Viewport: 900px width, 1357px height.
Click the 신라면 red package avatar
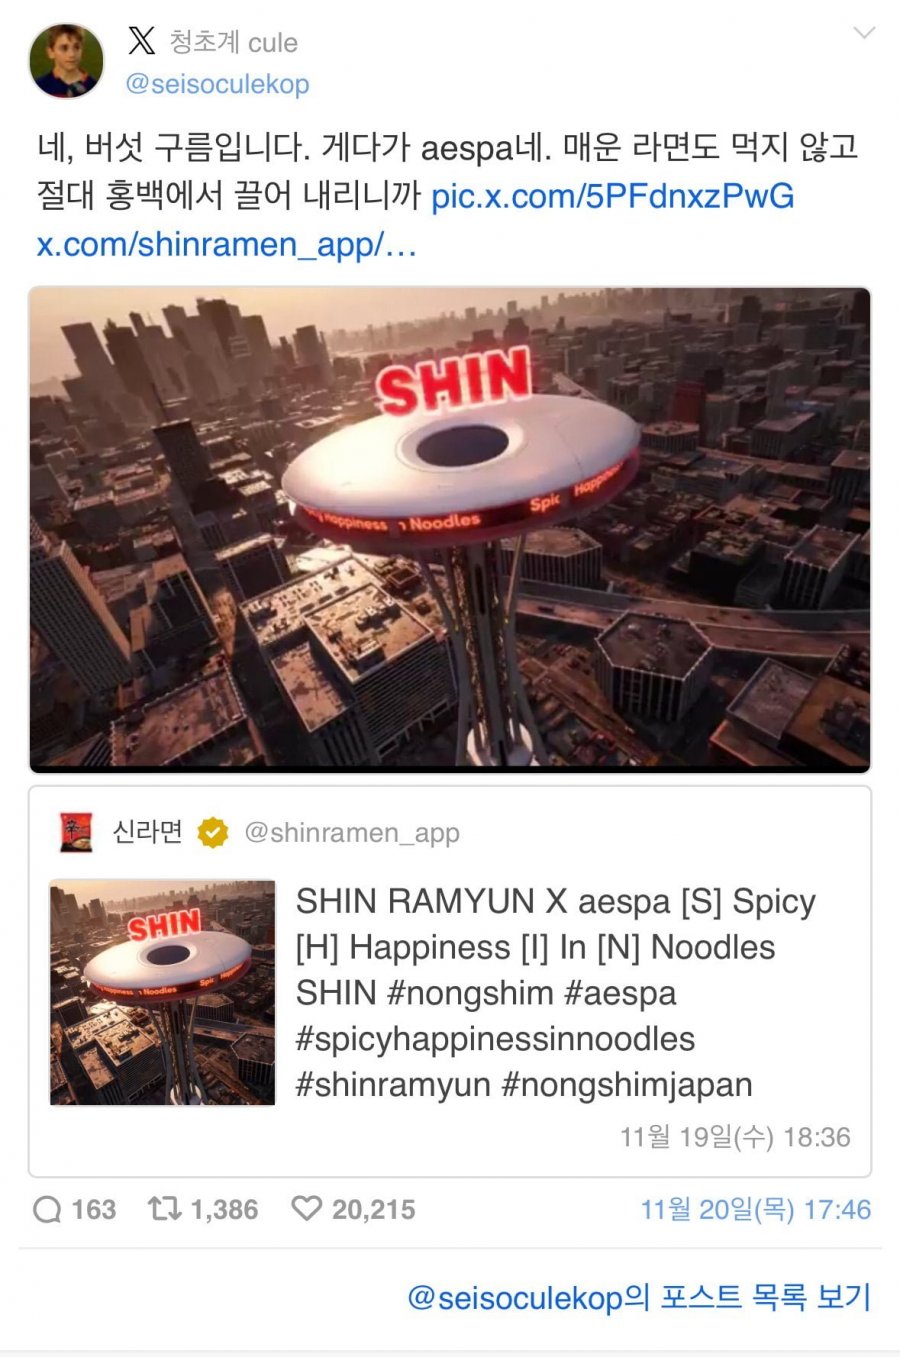pos(76,832)
